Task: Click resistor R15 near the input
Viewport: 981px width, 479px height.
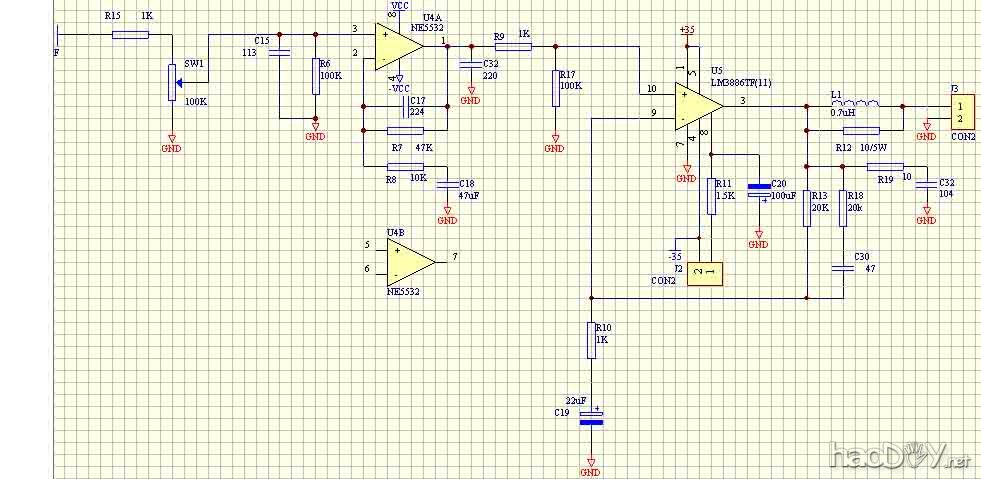Action: [130, 34]
